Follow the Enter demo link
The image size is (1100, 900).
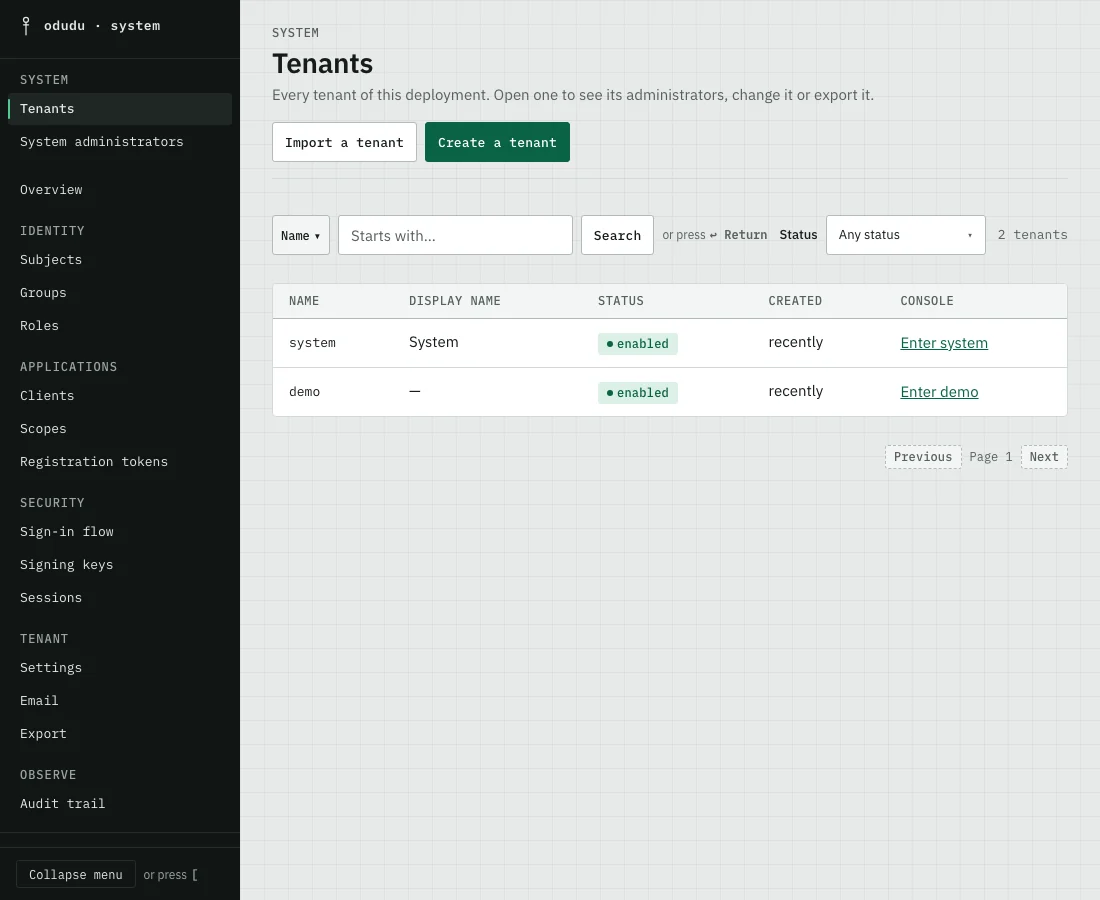tap(939, 392)
